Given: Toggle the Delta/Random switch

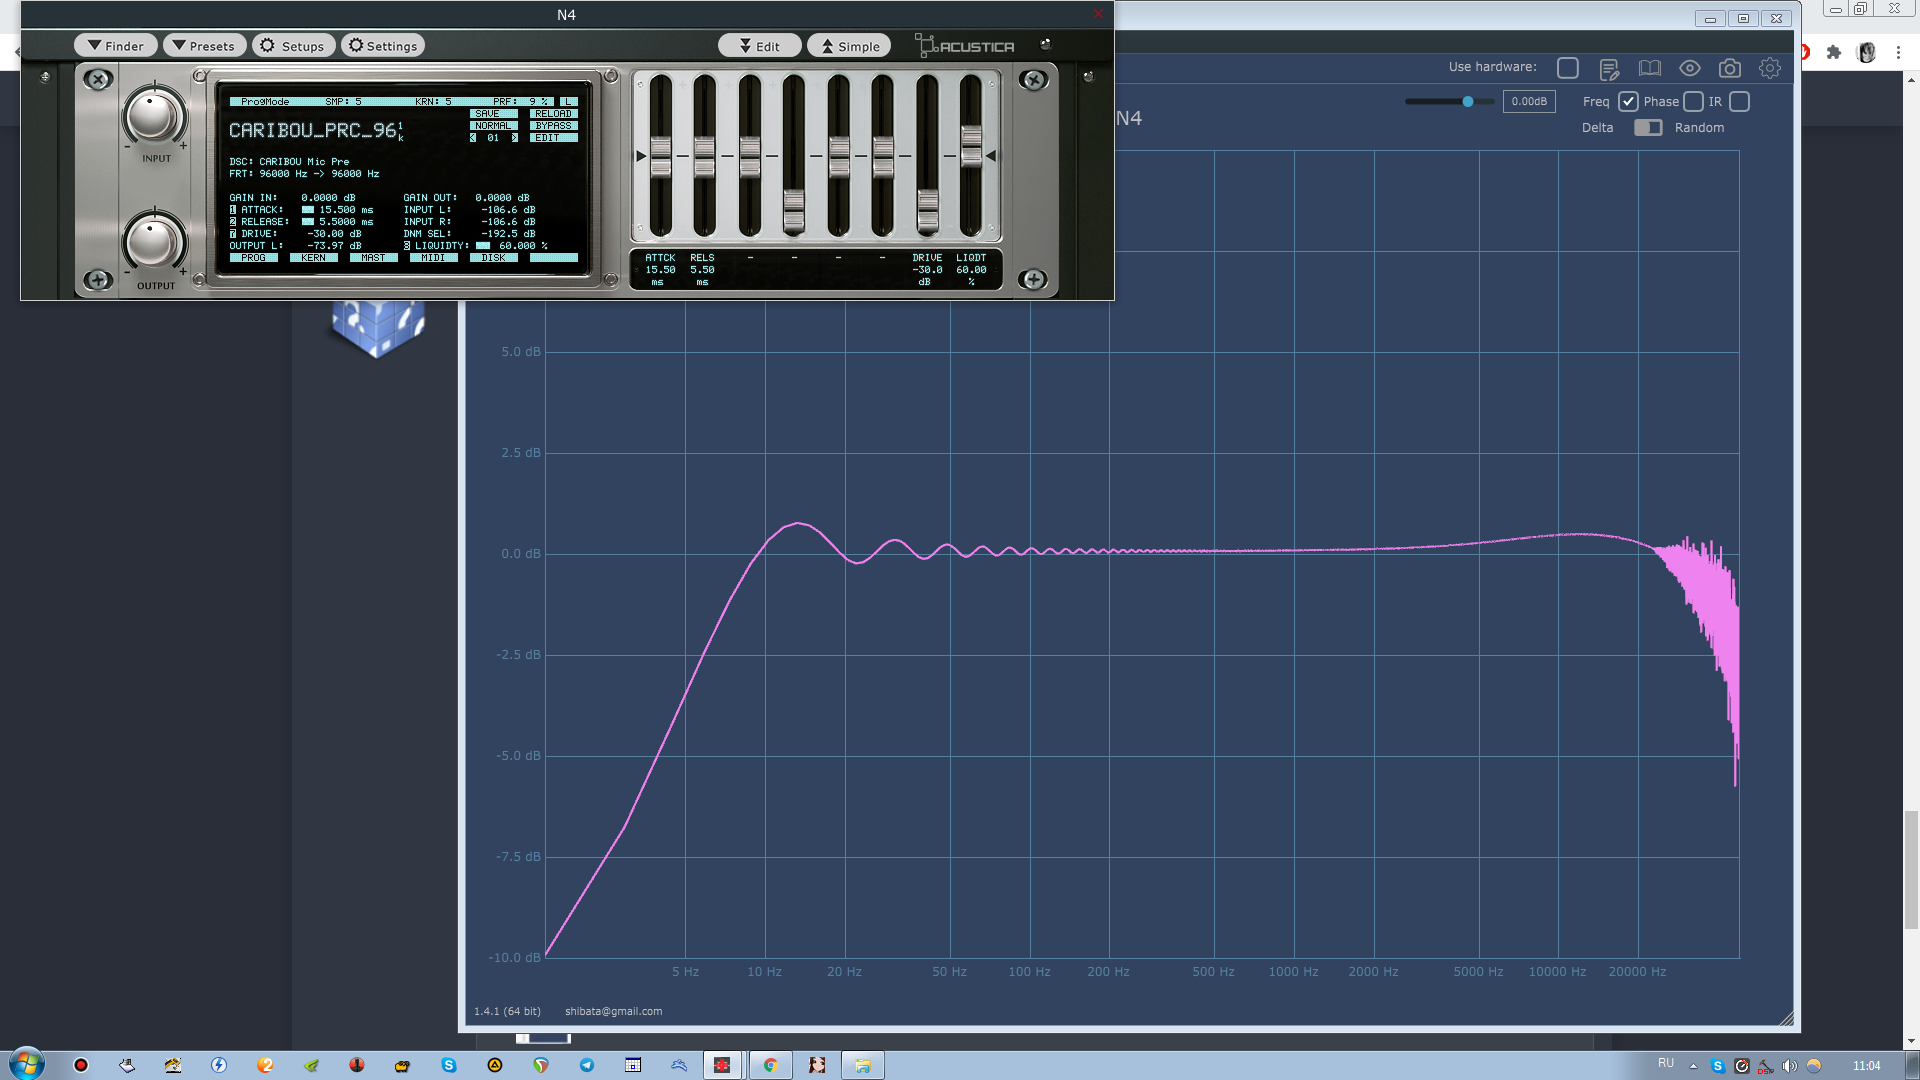Looking at the screenshot, I should coord(1647,127).
